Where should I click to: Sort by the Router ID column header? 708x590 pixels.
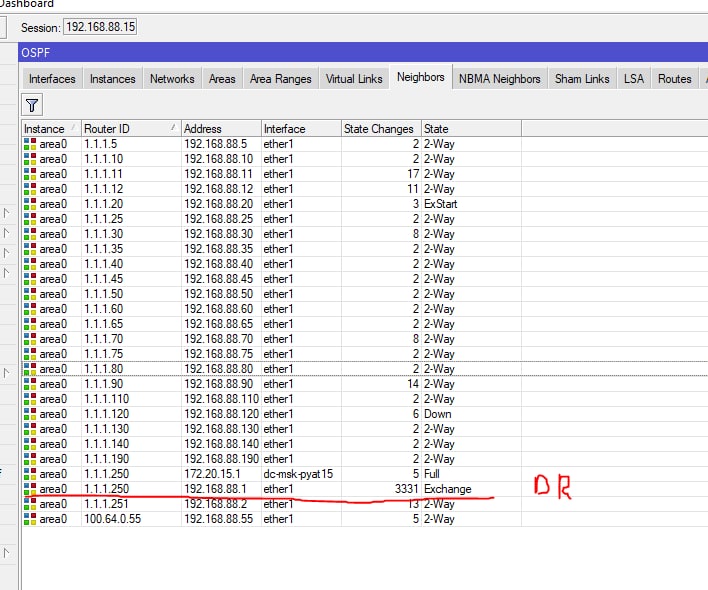tap(131, 129)
